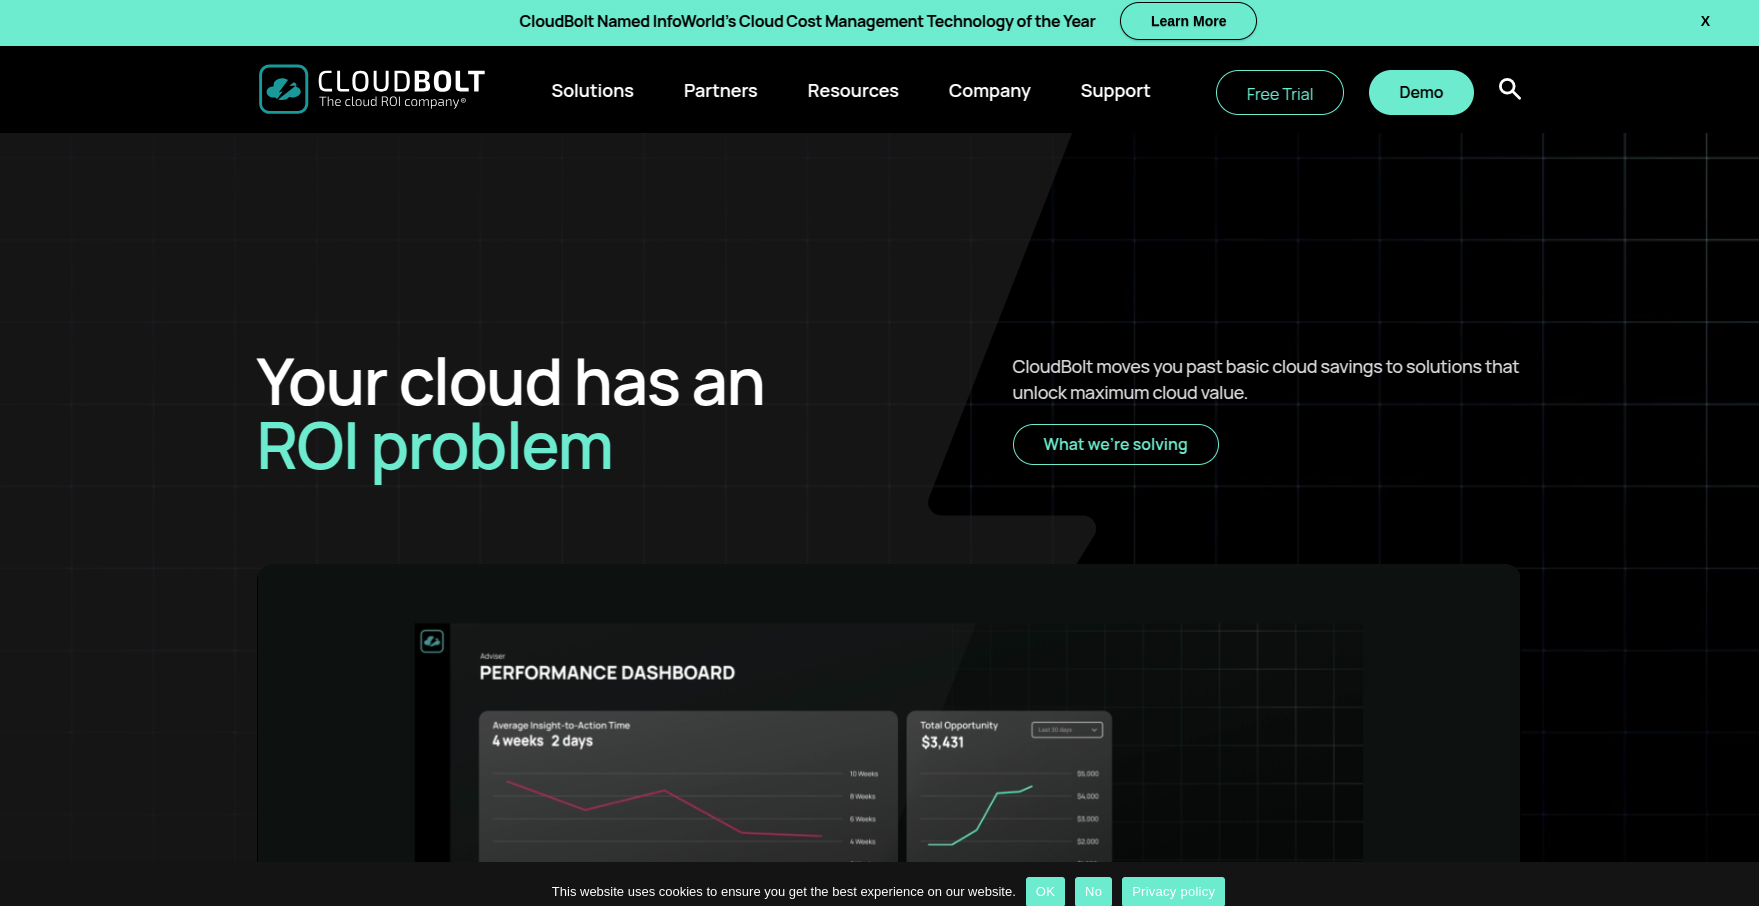Click the Free Trial button
Image resolution: width=1759 pixels, height=906 pixels.
(1279, 93)
